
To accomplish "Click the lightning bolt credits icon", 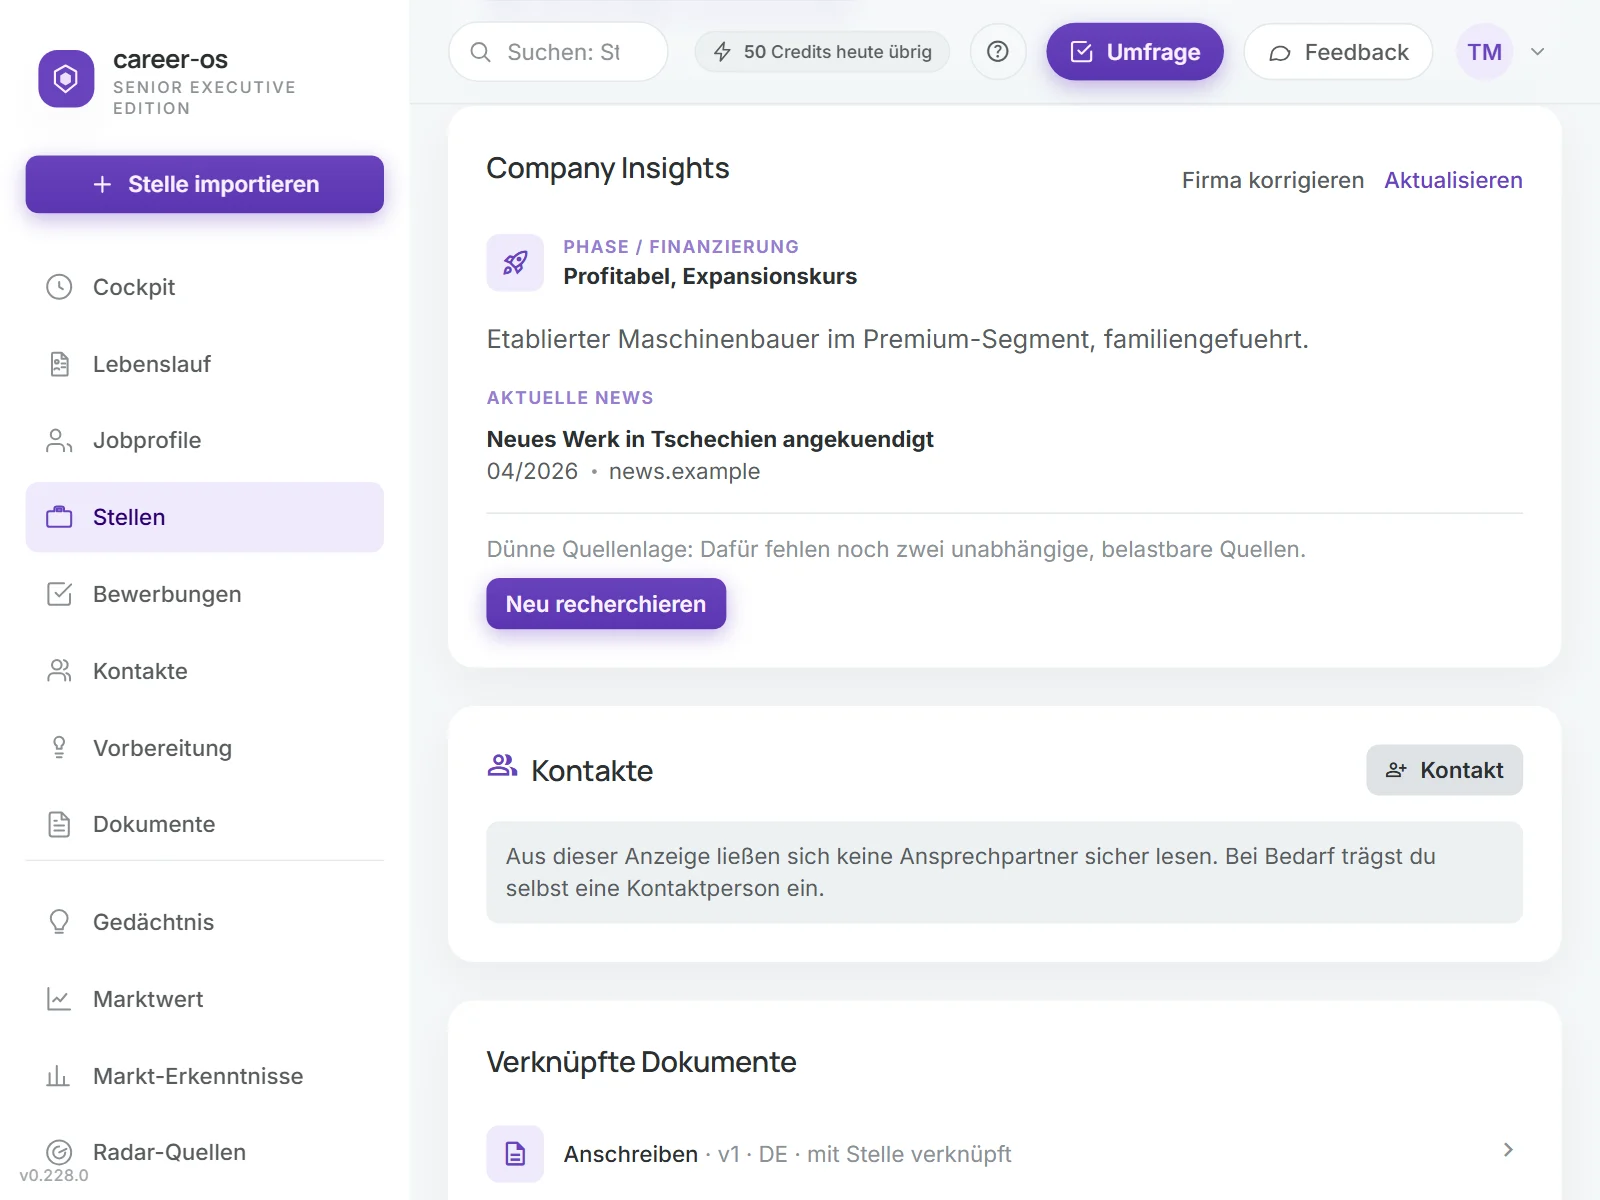I will tap(722, 52).
